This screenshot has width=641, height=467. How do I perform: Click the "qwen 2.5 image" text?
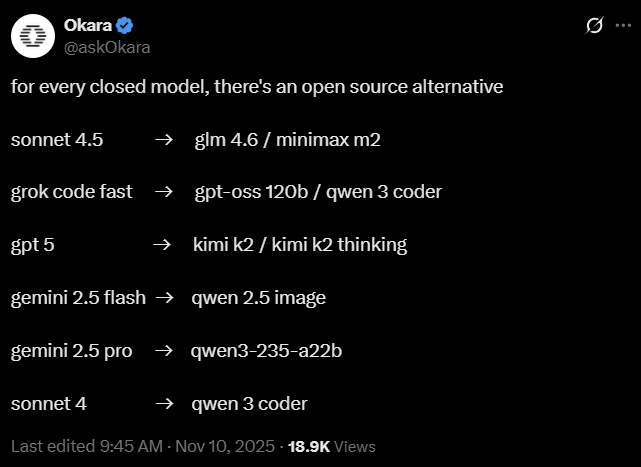259,298
